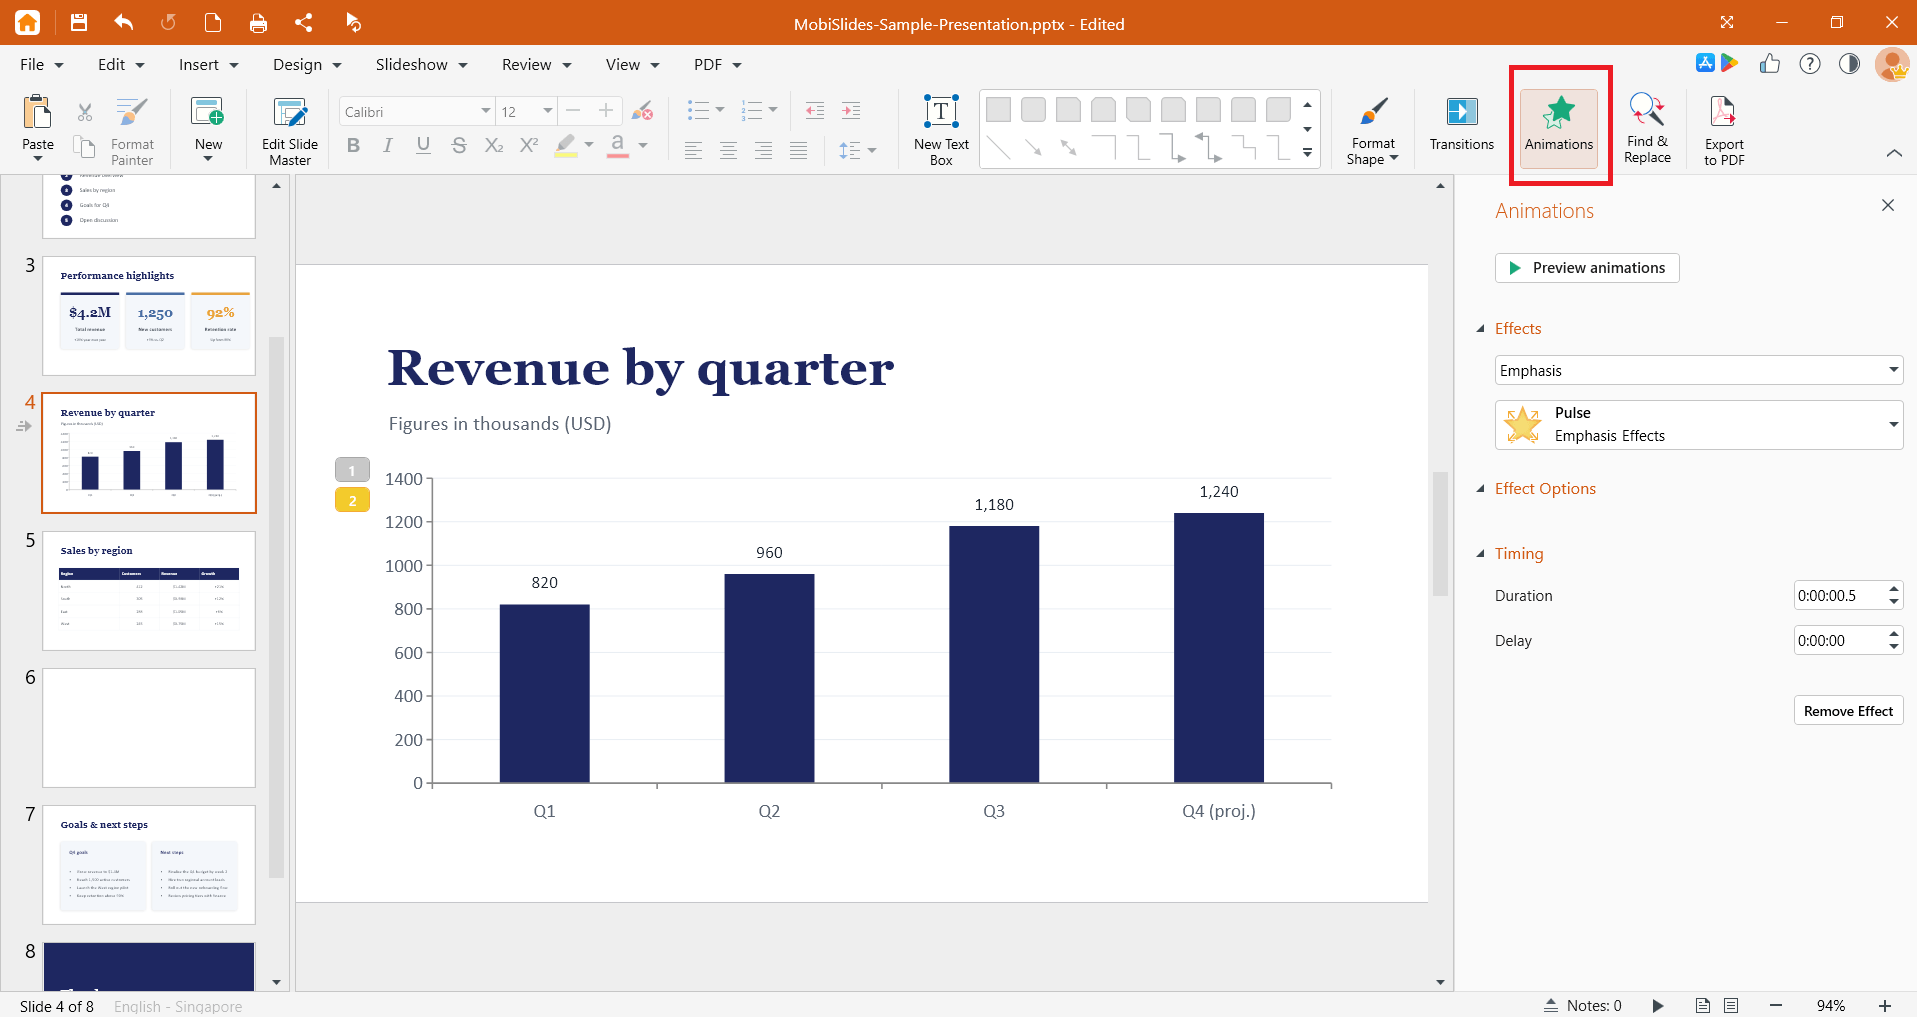The width and height of the screenshot is (1917, 1017).
Task: Open the text highlight color picker
Action: click(589, 145)
